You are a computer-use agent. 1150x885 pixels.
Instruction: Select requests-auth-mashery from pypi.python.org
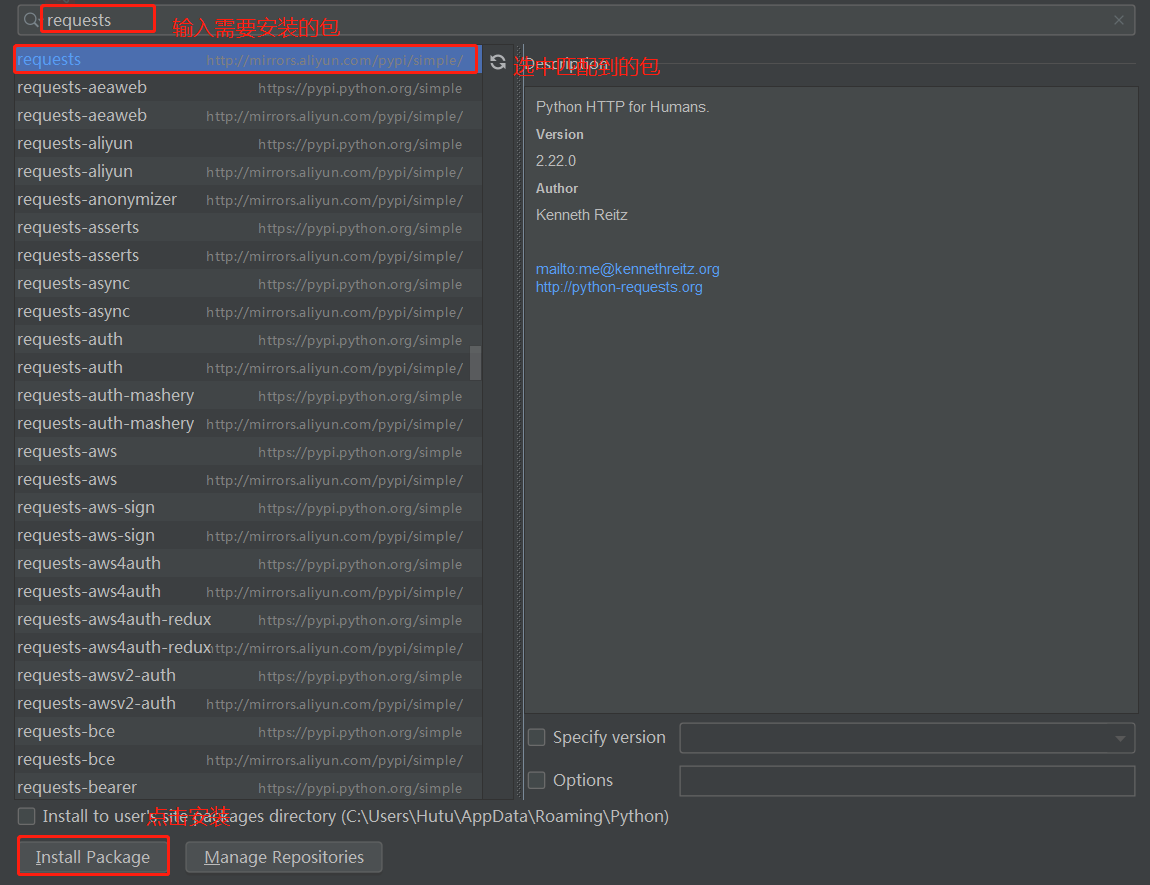point(248,396)
